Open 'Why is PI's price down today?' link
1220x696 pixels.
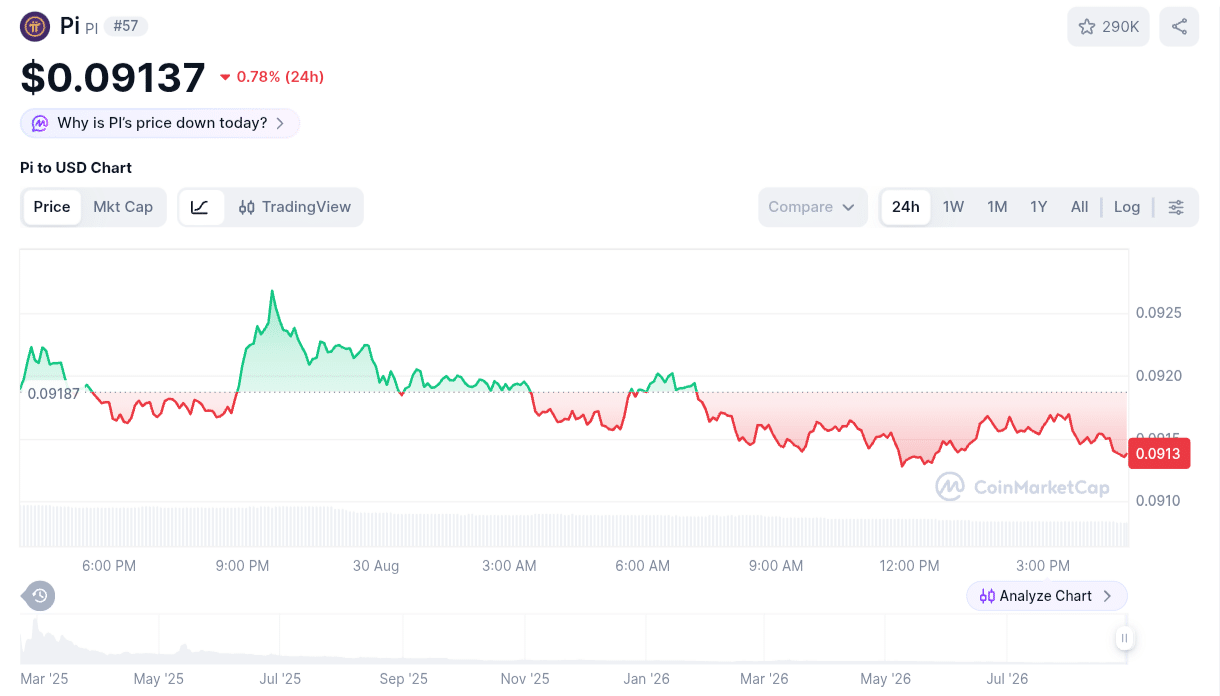click(160, 123)
